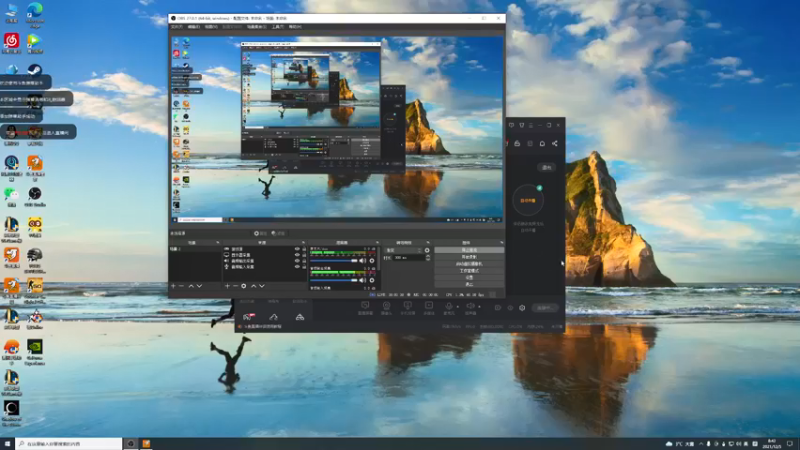Screen dimensions: 800x450
Task: Open source properties gear in Sources toolbar
Action: (x=244, y=286)
